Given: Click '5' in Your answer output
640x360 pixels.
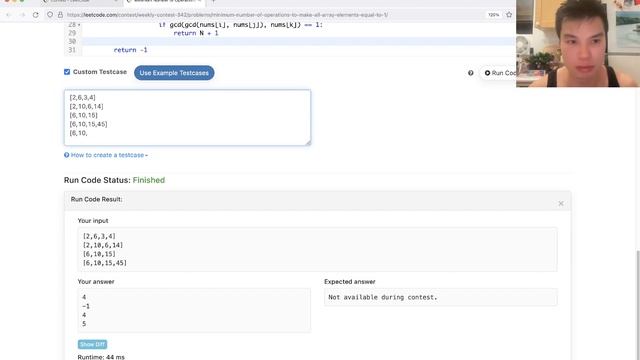Looking at the screenshot, I should [x=84, y=324].
